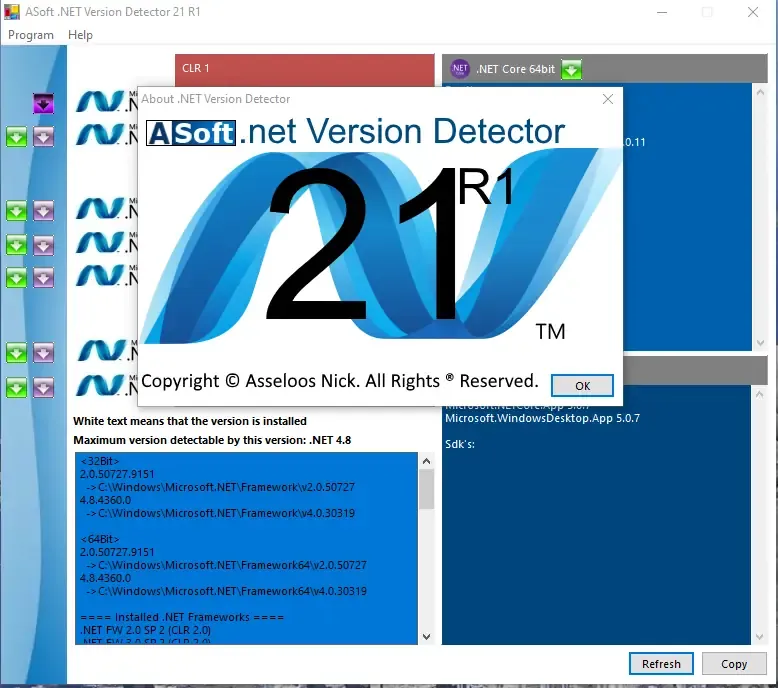Image resolution: width=778 pixels, height=688 pixels.
Task: Click the Framework64\v2.0.50727 path line
Action: (x=227, y=565)
